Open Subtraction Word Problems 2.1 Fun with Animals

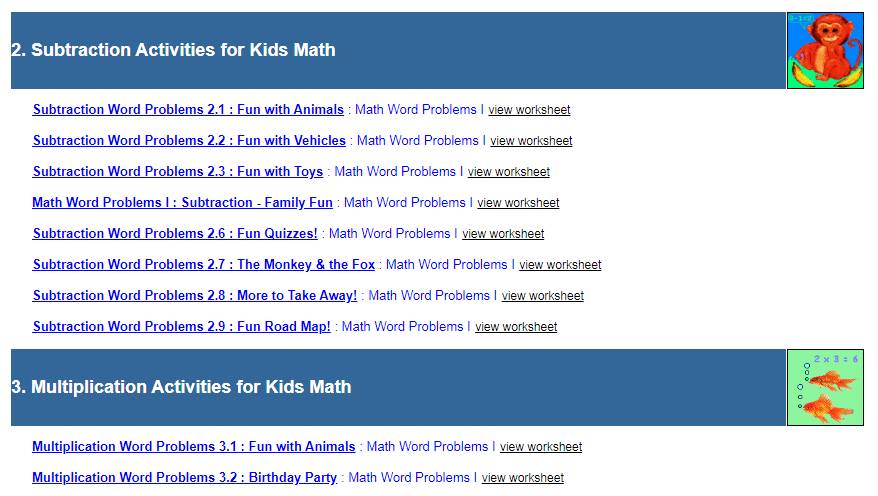[x=188, y=110]
